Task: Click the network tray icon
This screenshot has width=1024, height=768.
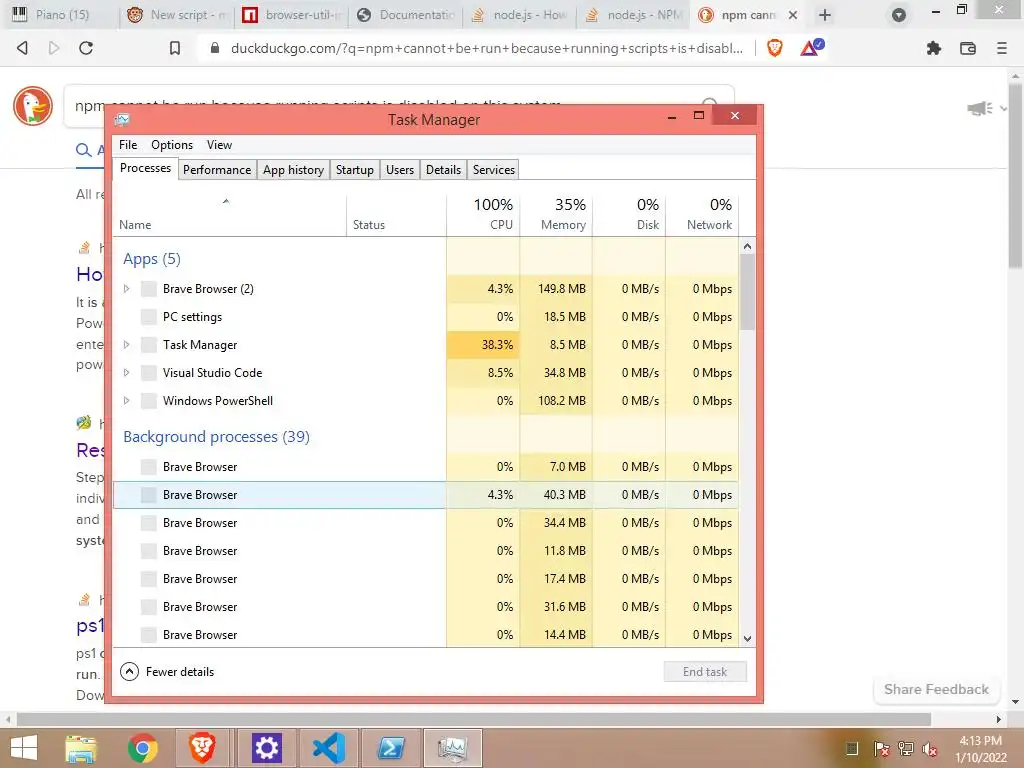Action: [x=905, y=748]
